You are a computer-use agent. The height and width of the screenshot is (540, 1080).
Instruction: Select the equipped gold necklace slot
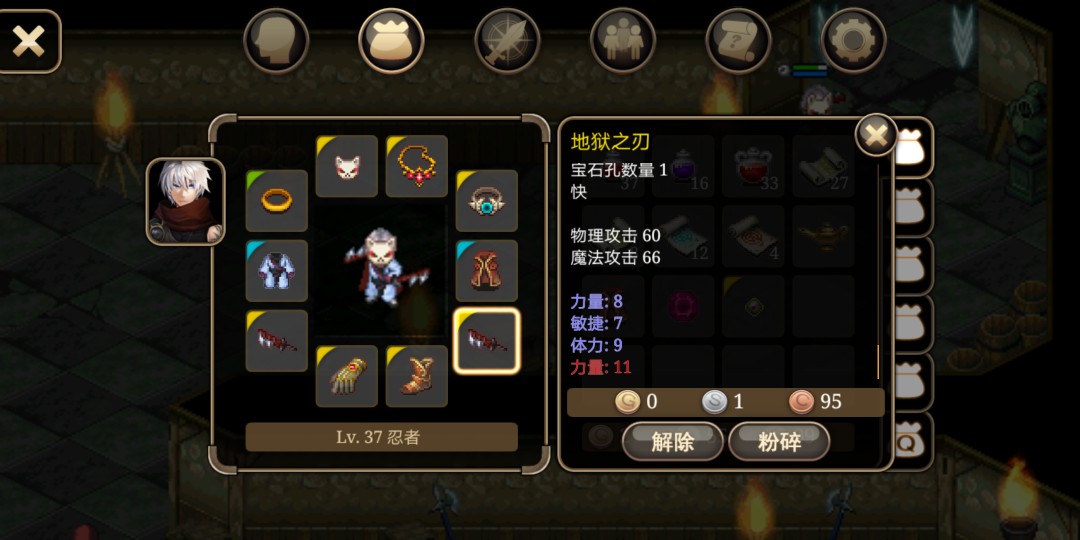[x=417, y=166]
